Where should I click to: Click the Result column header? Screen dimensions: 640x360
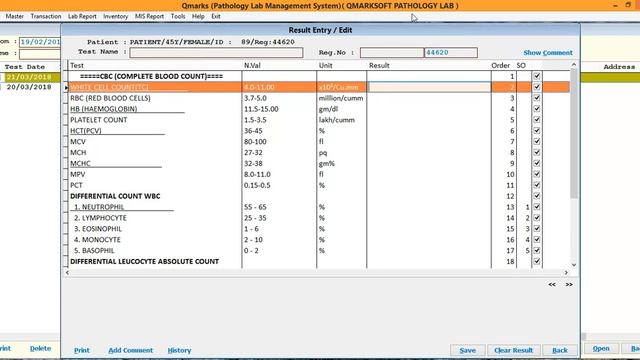click(x=429, y=65)
